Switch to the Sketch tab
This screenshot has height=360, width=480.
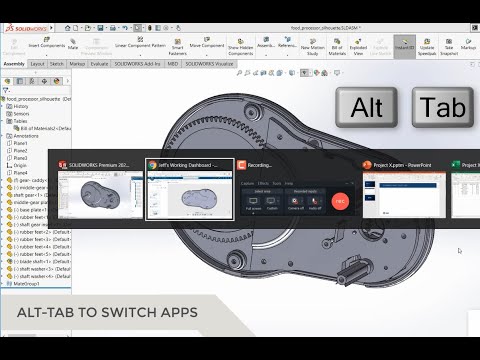click(x=57, y=64)
